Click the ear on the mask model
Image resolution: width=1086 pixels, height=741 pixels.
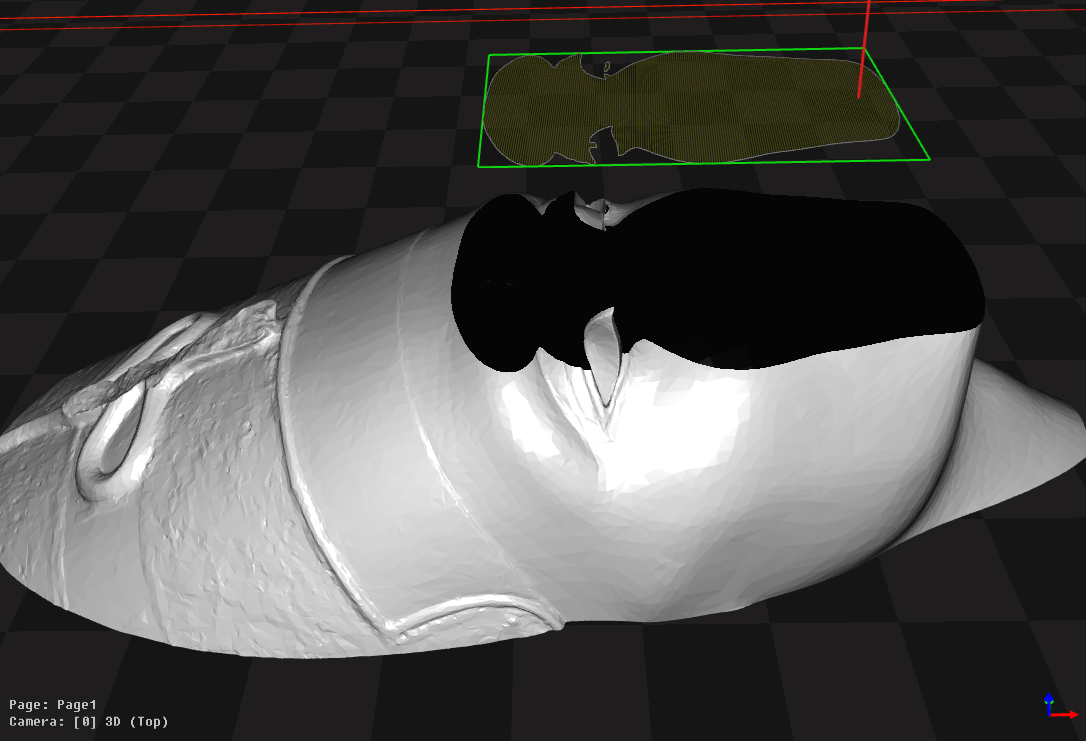(x=115, y=440)
